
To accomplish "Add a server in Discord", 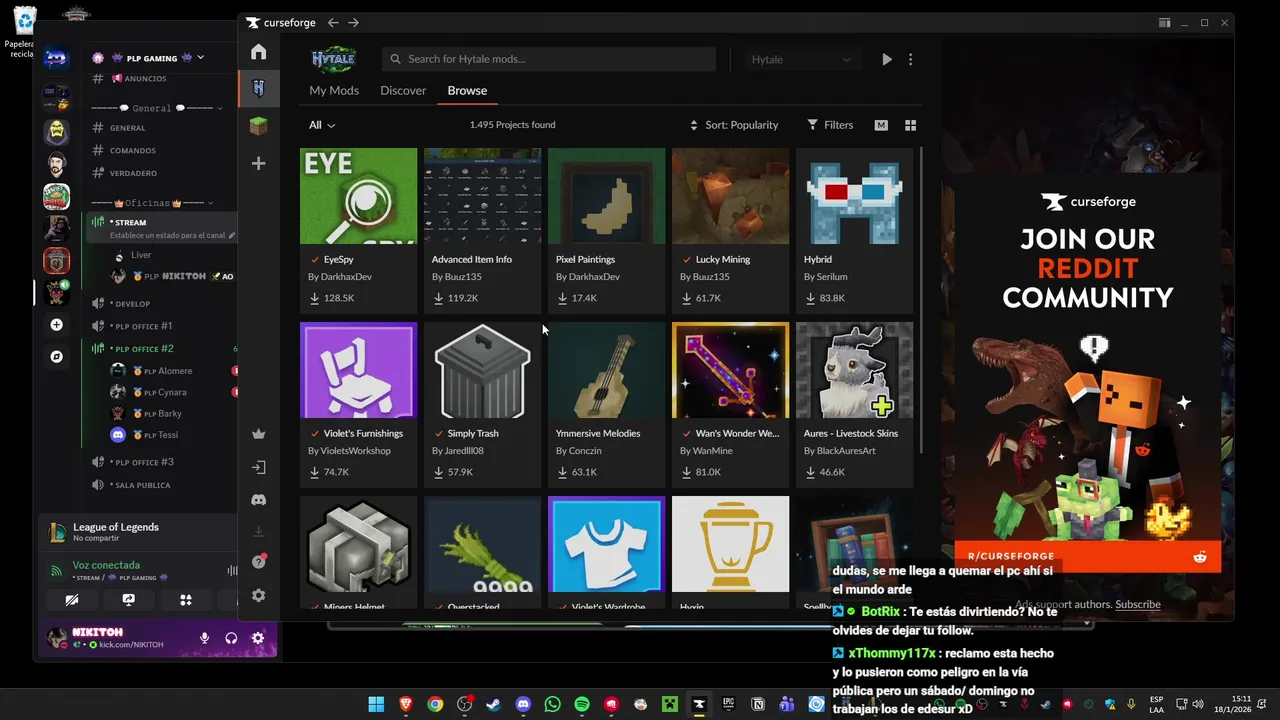I will [57, 325].
